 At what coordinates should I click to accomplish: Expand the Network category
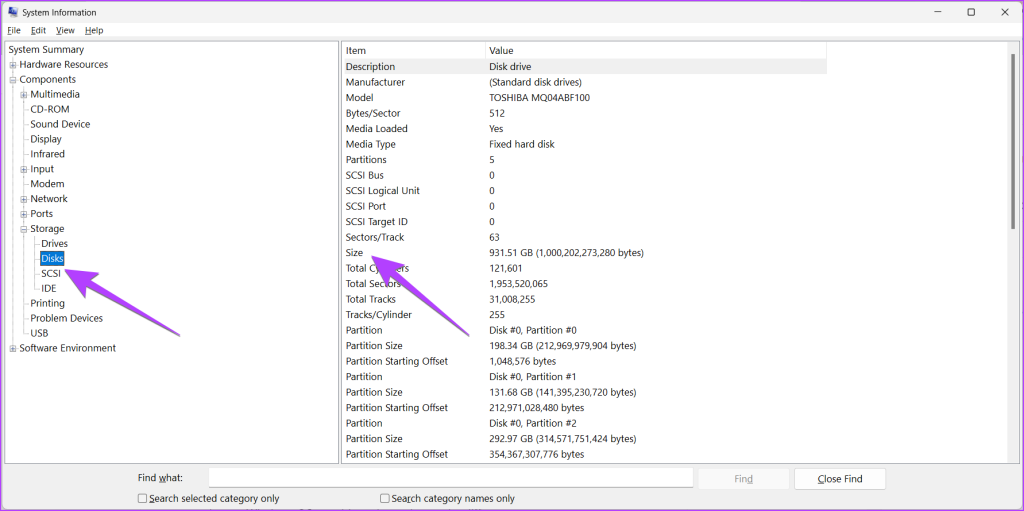pyautogui.click(x=24, y=199)
